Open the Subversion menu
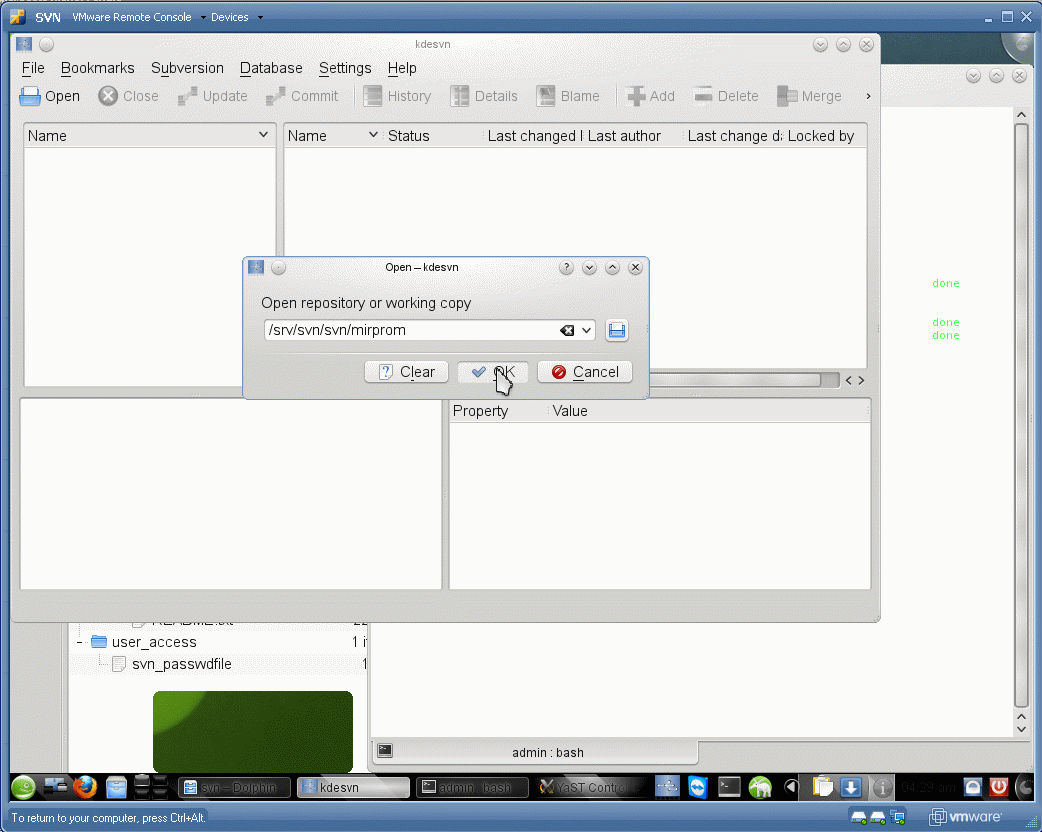 [x=187, y=68]
